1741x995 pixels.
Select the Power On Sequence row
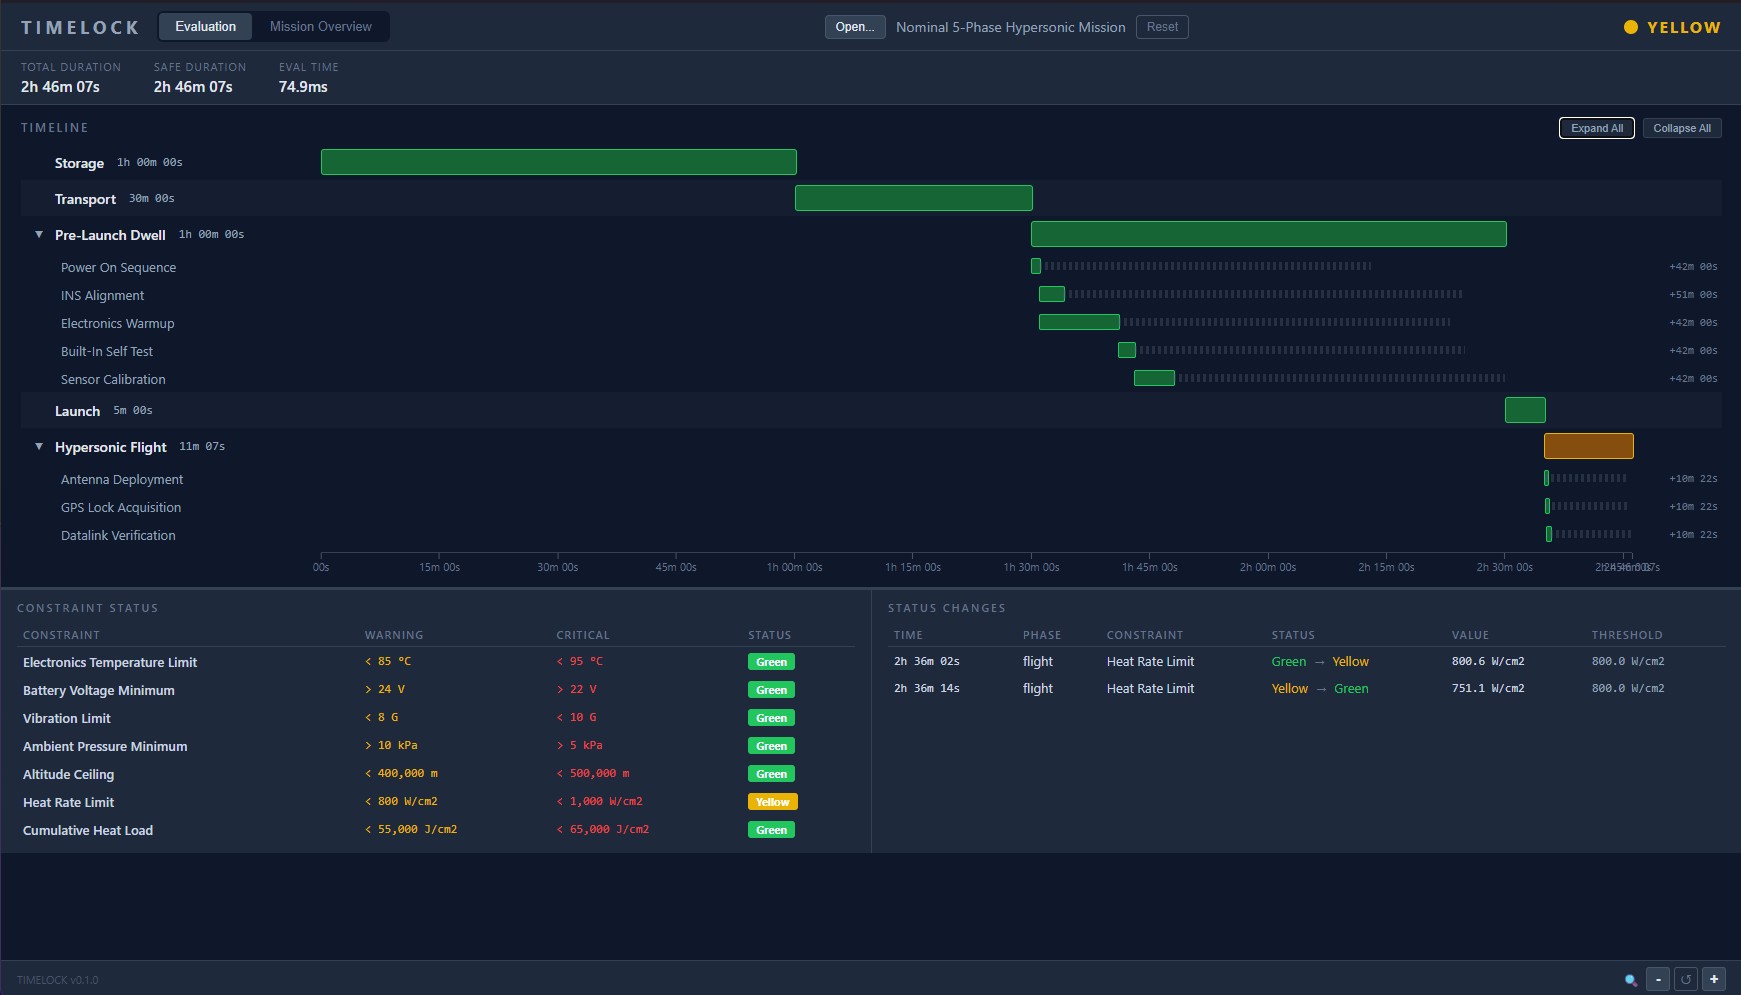click(871, 267)
